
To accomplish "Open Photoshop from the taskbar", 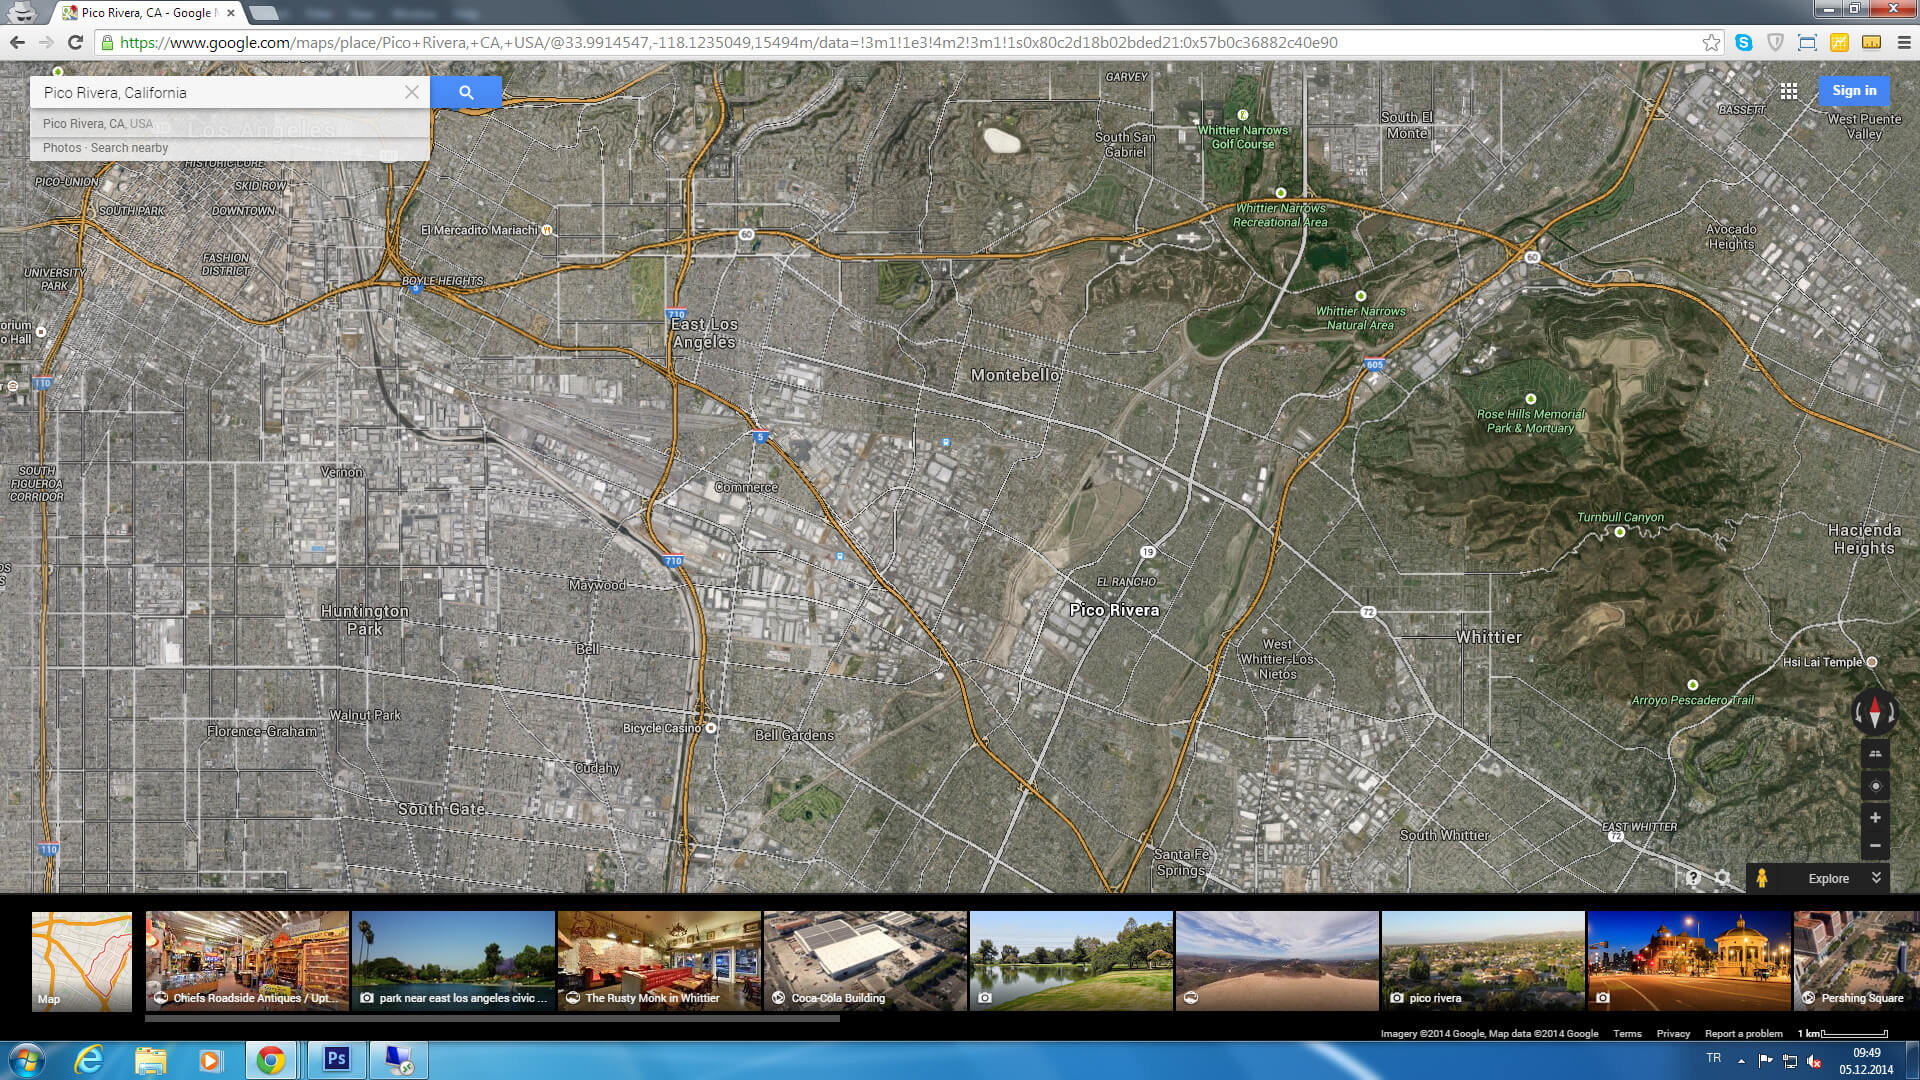I will pos(336,1059).
